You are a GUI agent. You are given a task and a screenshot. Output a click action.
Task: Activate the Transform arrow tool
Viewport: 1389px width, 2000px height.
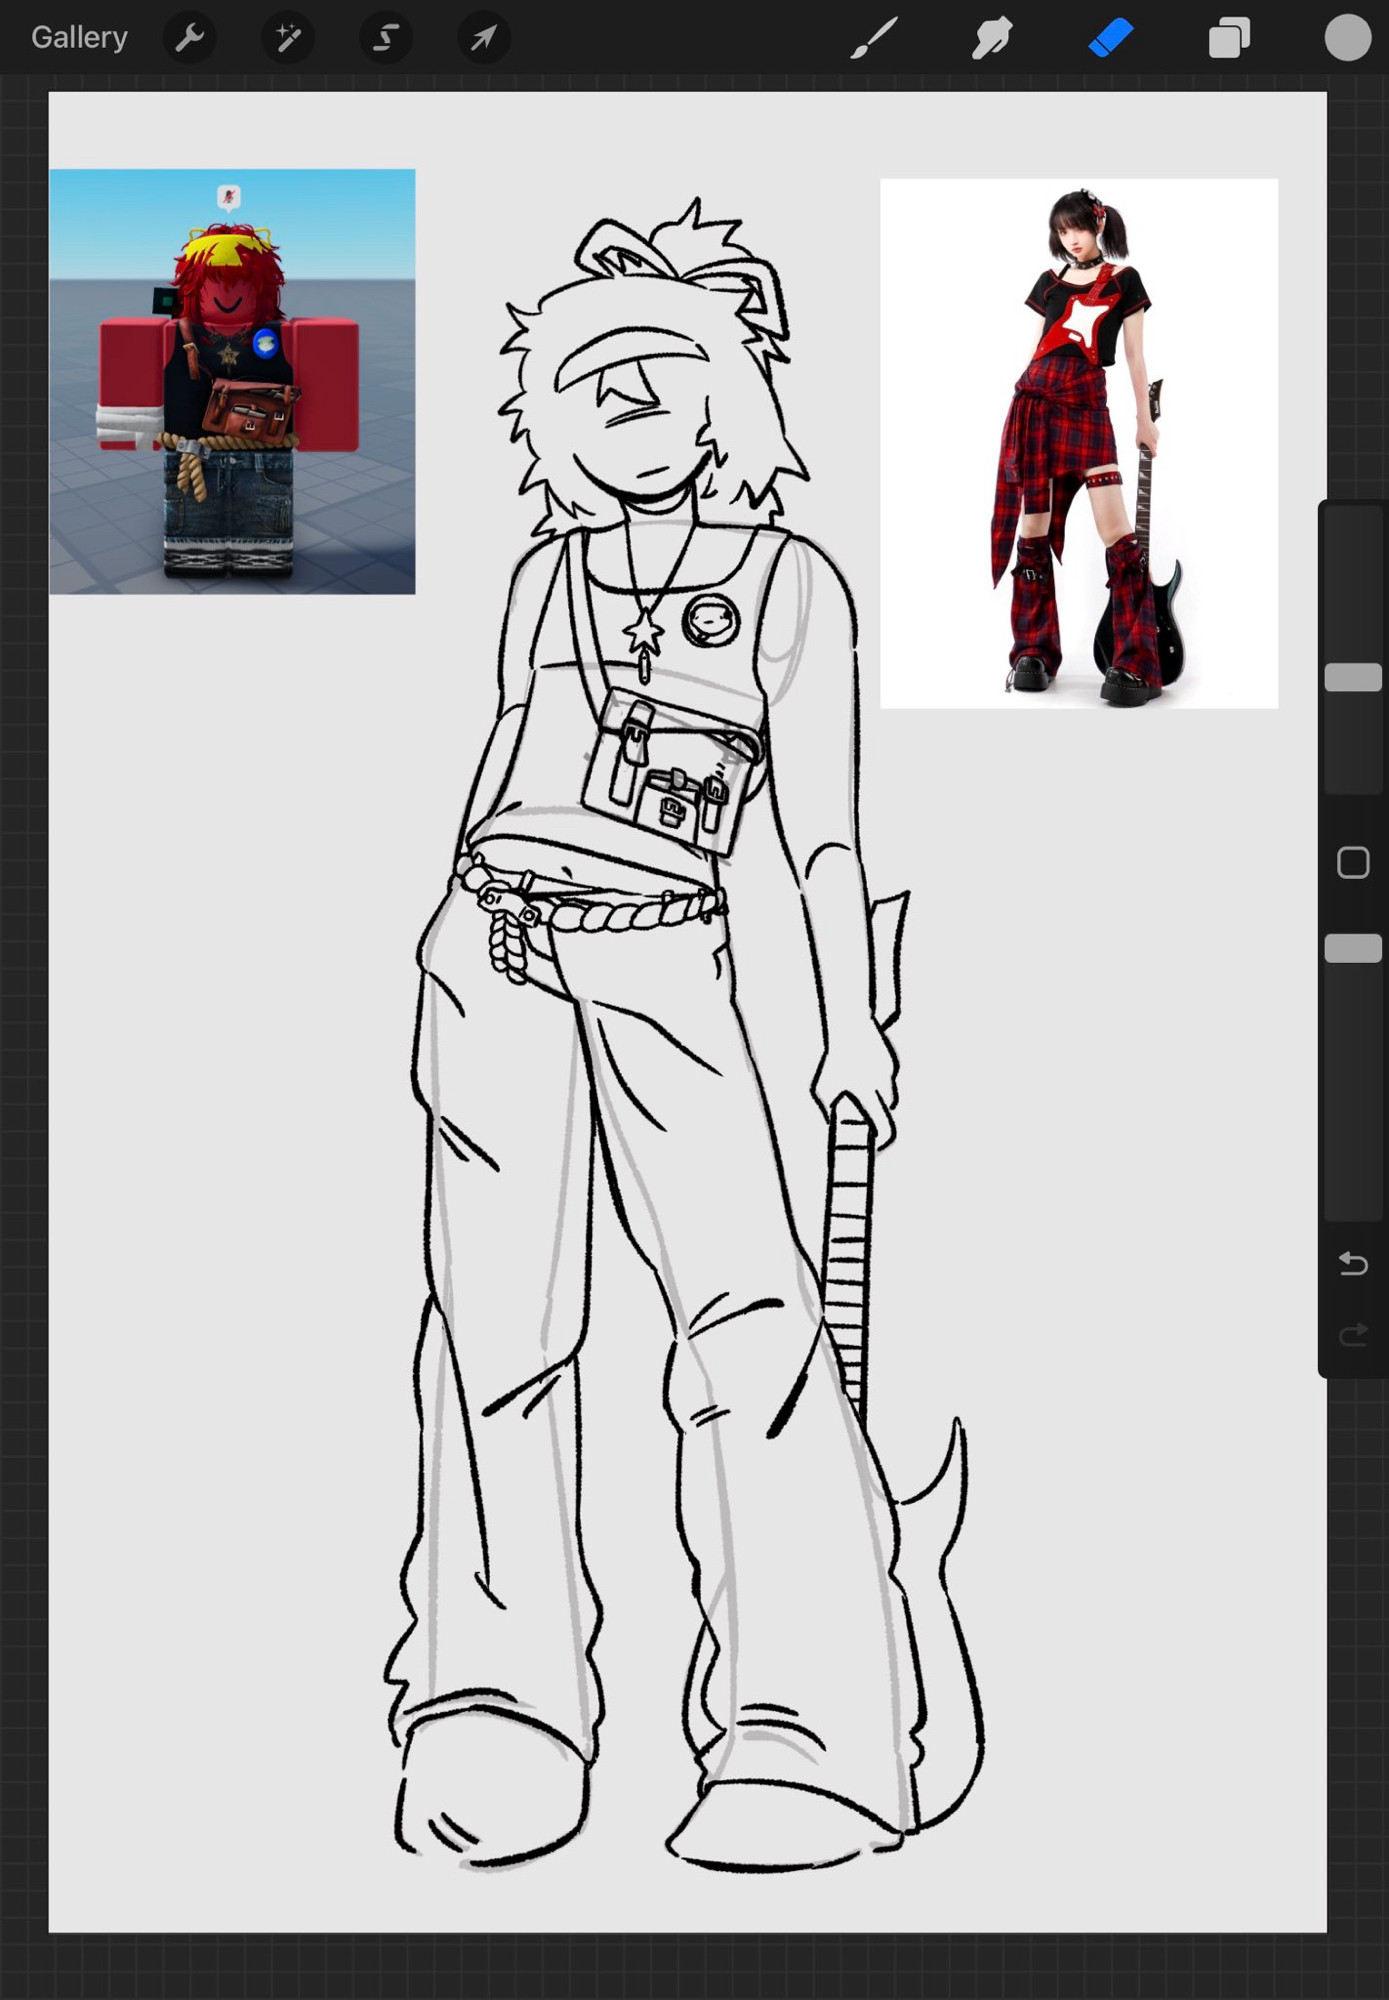coord(484,38)
